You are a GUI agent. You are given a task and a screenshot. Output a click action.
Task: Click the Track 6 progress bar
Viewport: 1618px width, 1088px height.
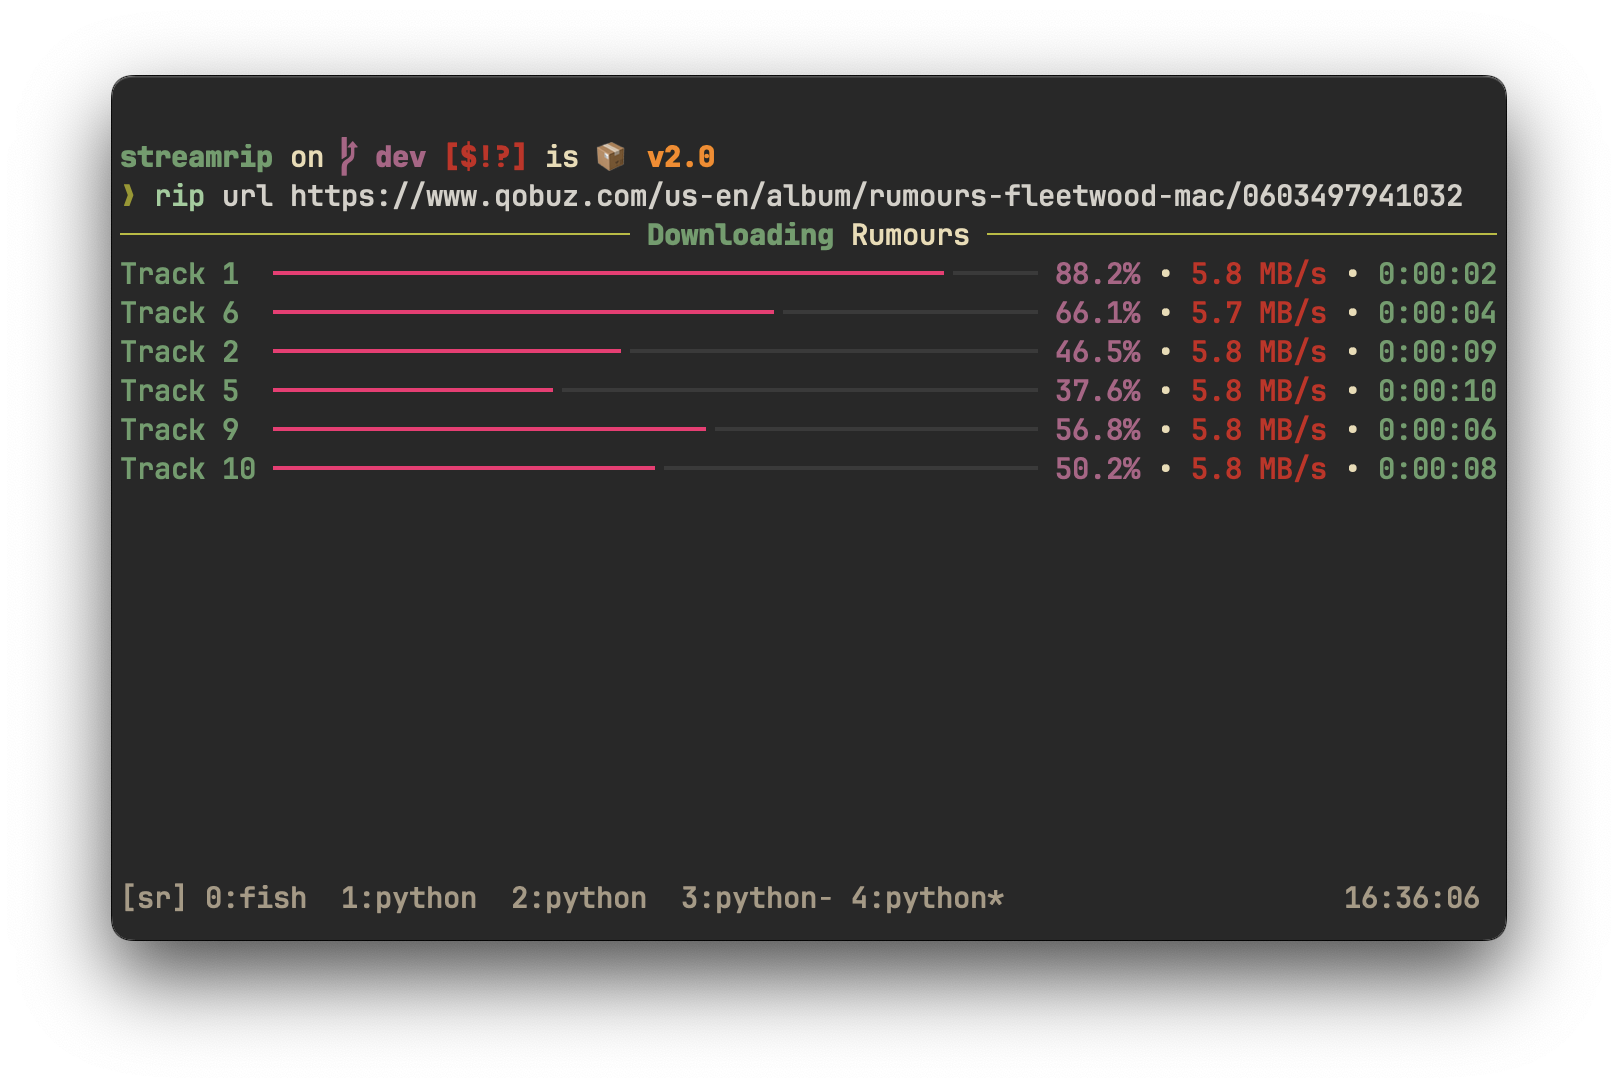(x=655, y=312)
